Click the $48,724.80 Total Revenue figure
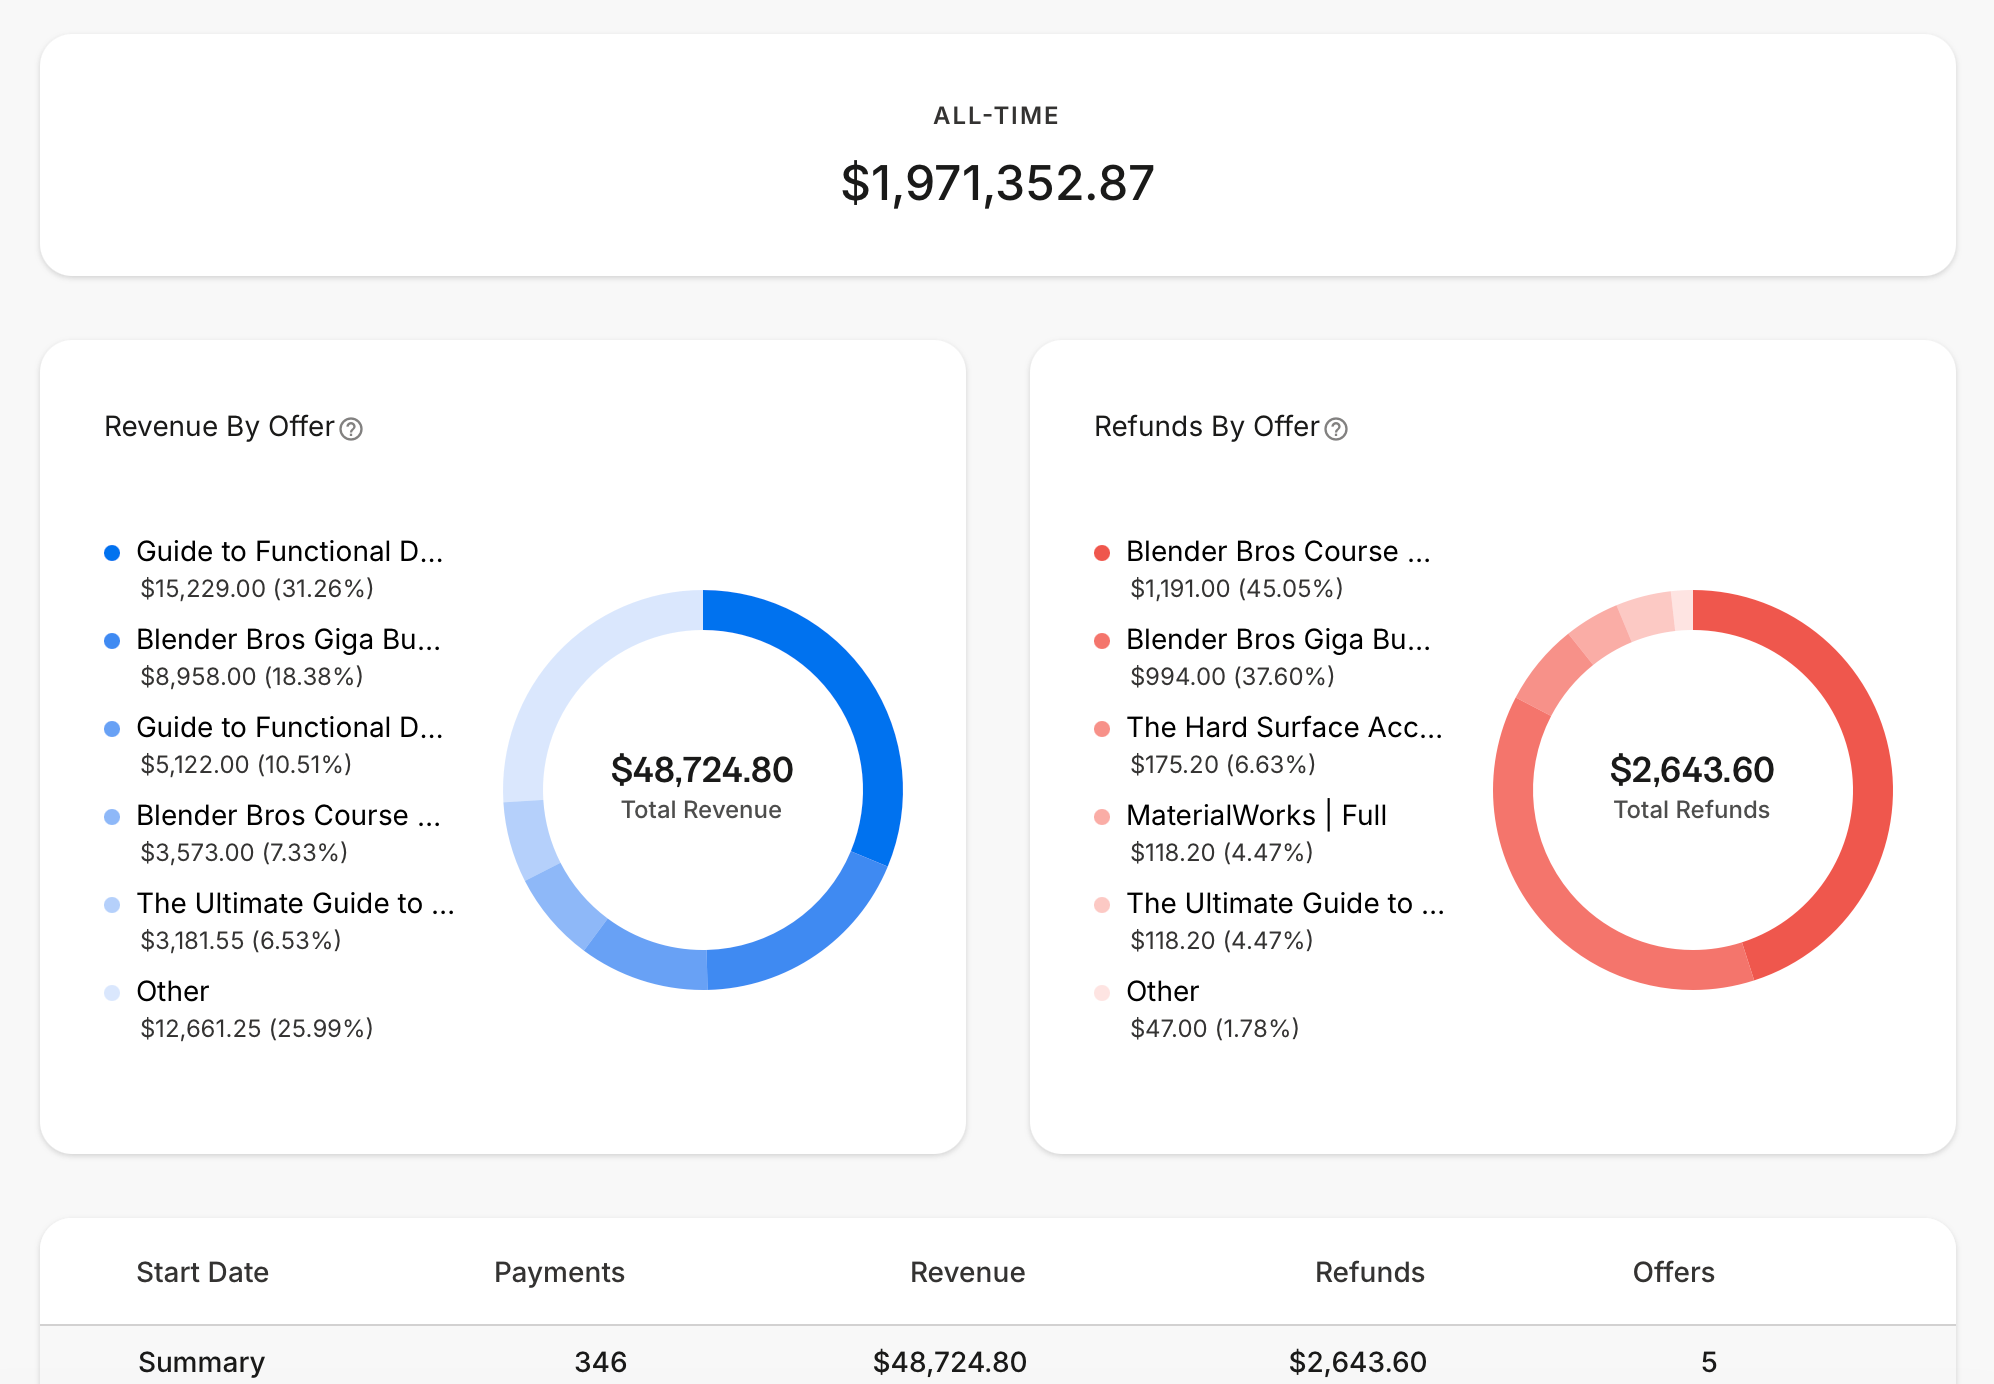The width and height of the screenshot is (1994, 1384). (x=702, y=770)
